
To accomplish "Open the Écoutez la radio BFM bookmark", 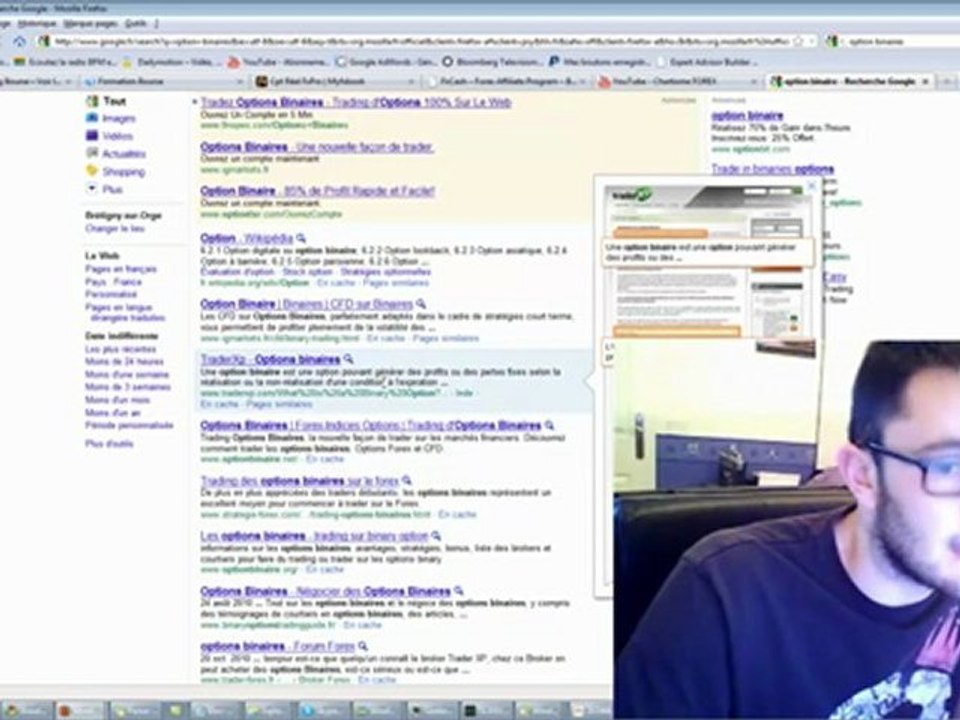I will click(65, 62).
